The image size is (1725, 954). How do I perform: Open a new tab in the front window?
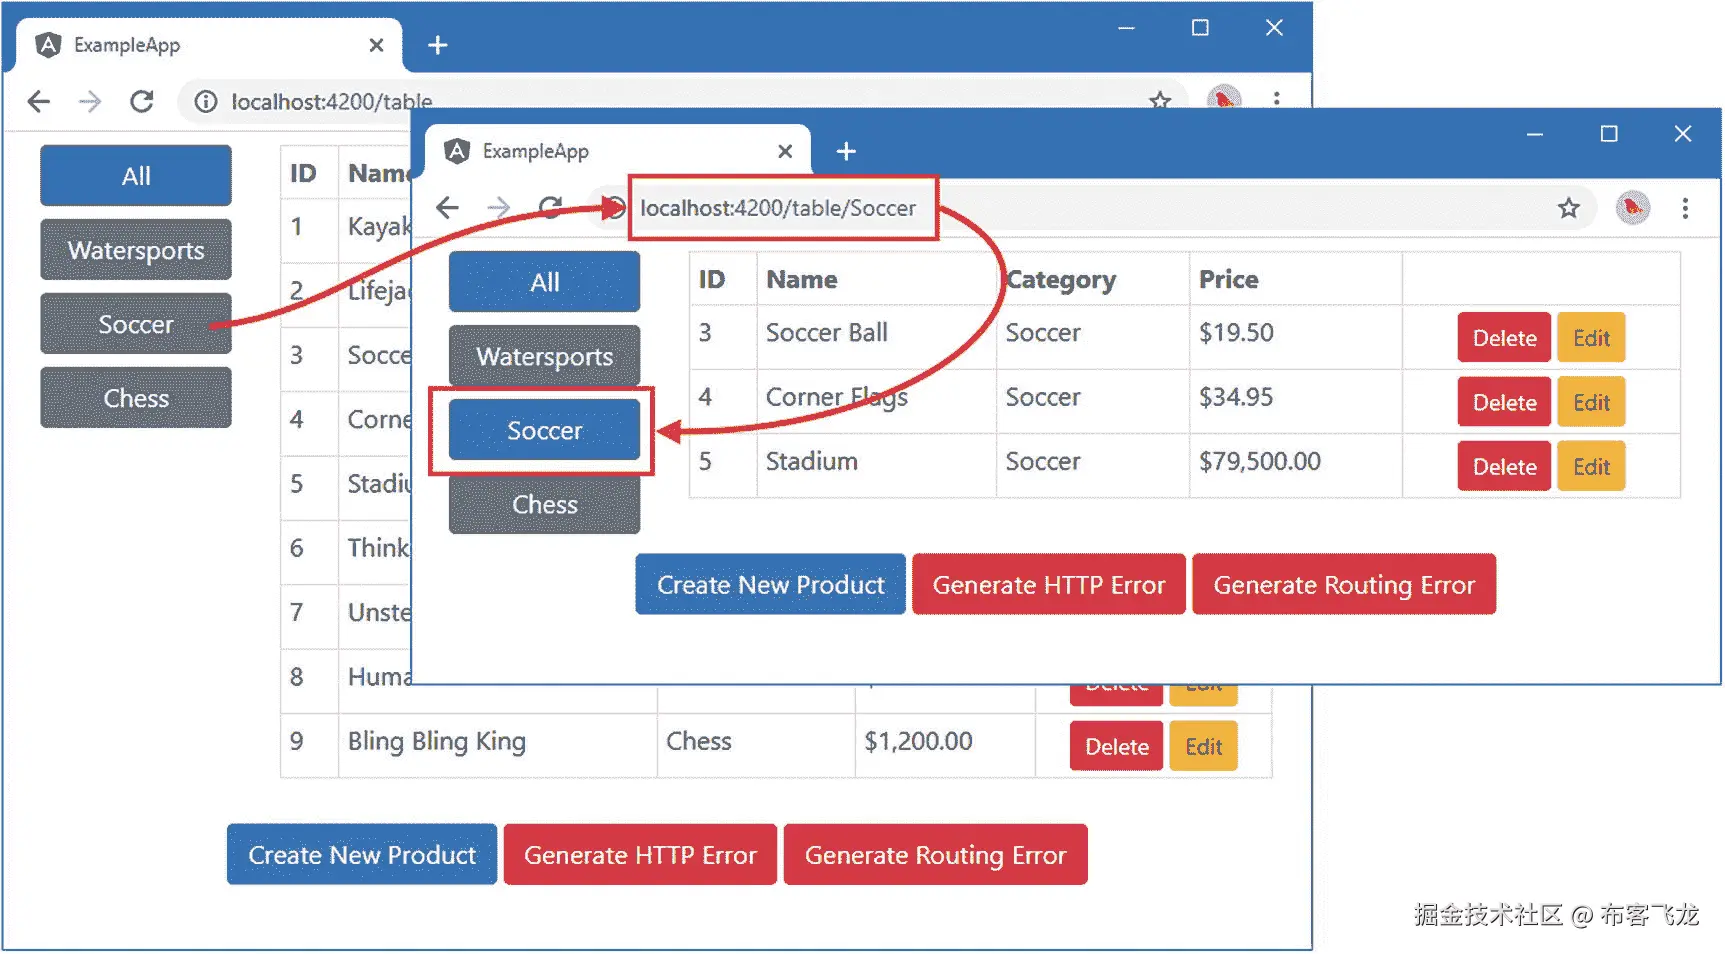846,151
